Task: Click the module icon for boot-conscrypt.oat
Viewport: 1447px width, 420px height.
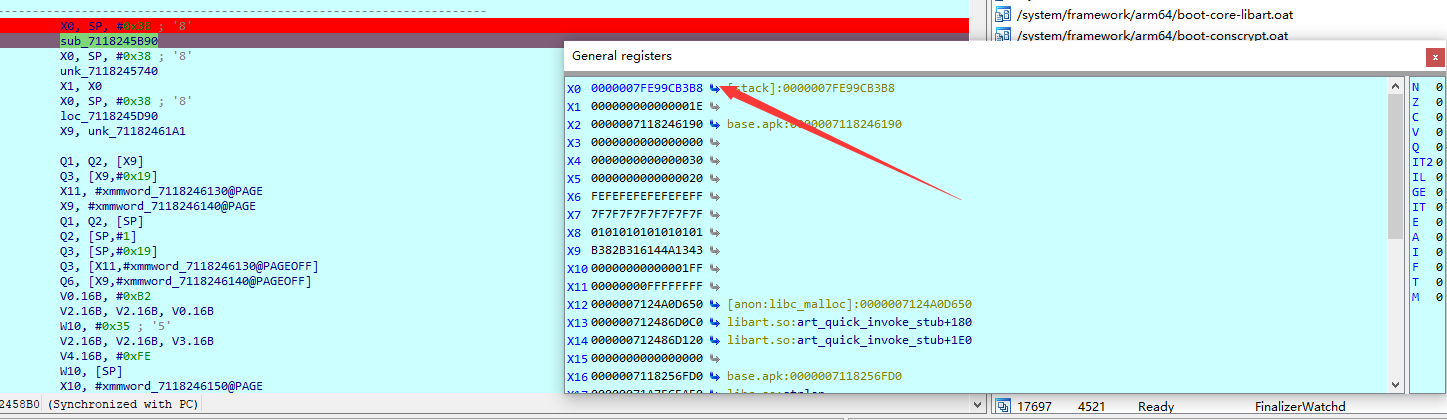Action: click(1004, 36)
